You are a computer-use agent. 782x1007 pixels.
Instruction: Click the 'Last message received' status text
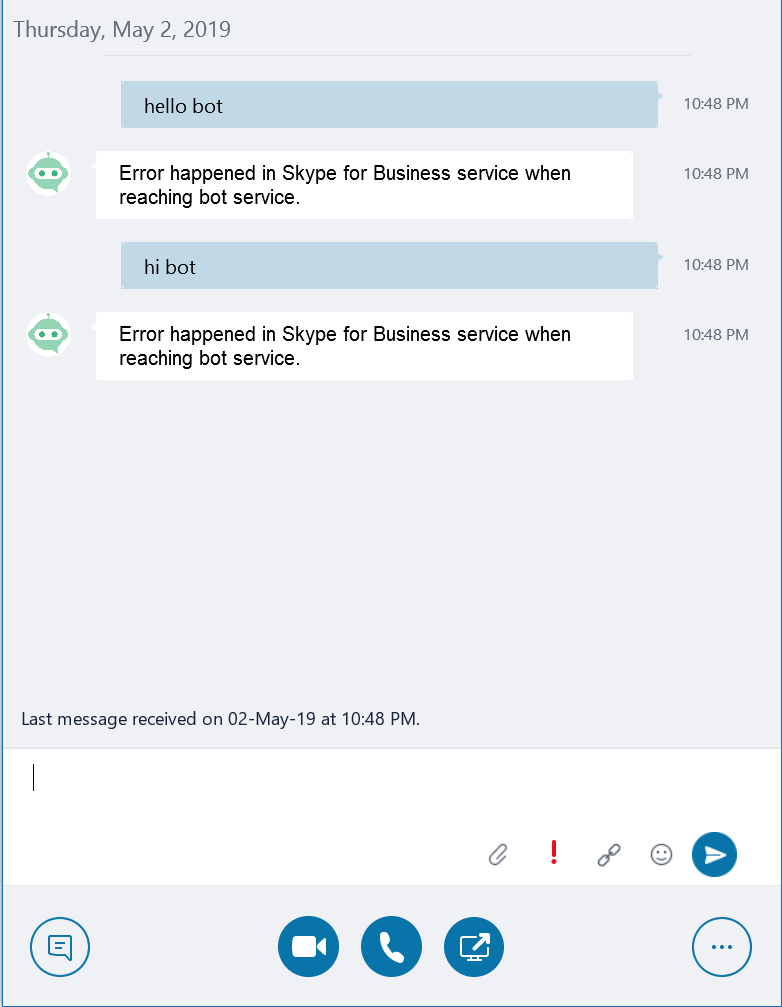(220, 719)
